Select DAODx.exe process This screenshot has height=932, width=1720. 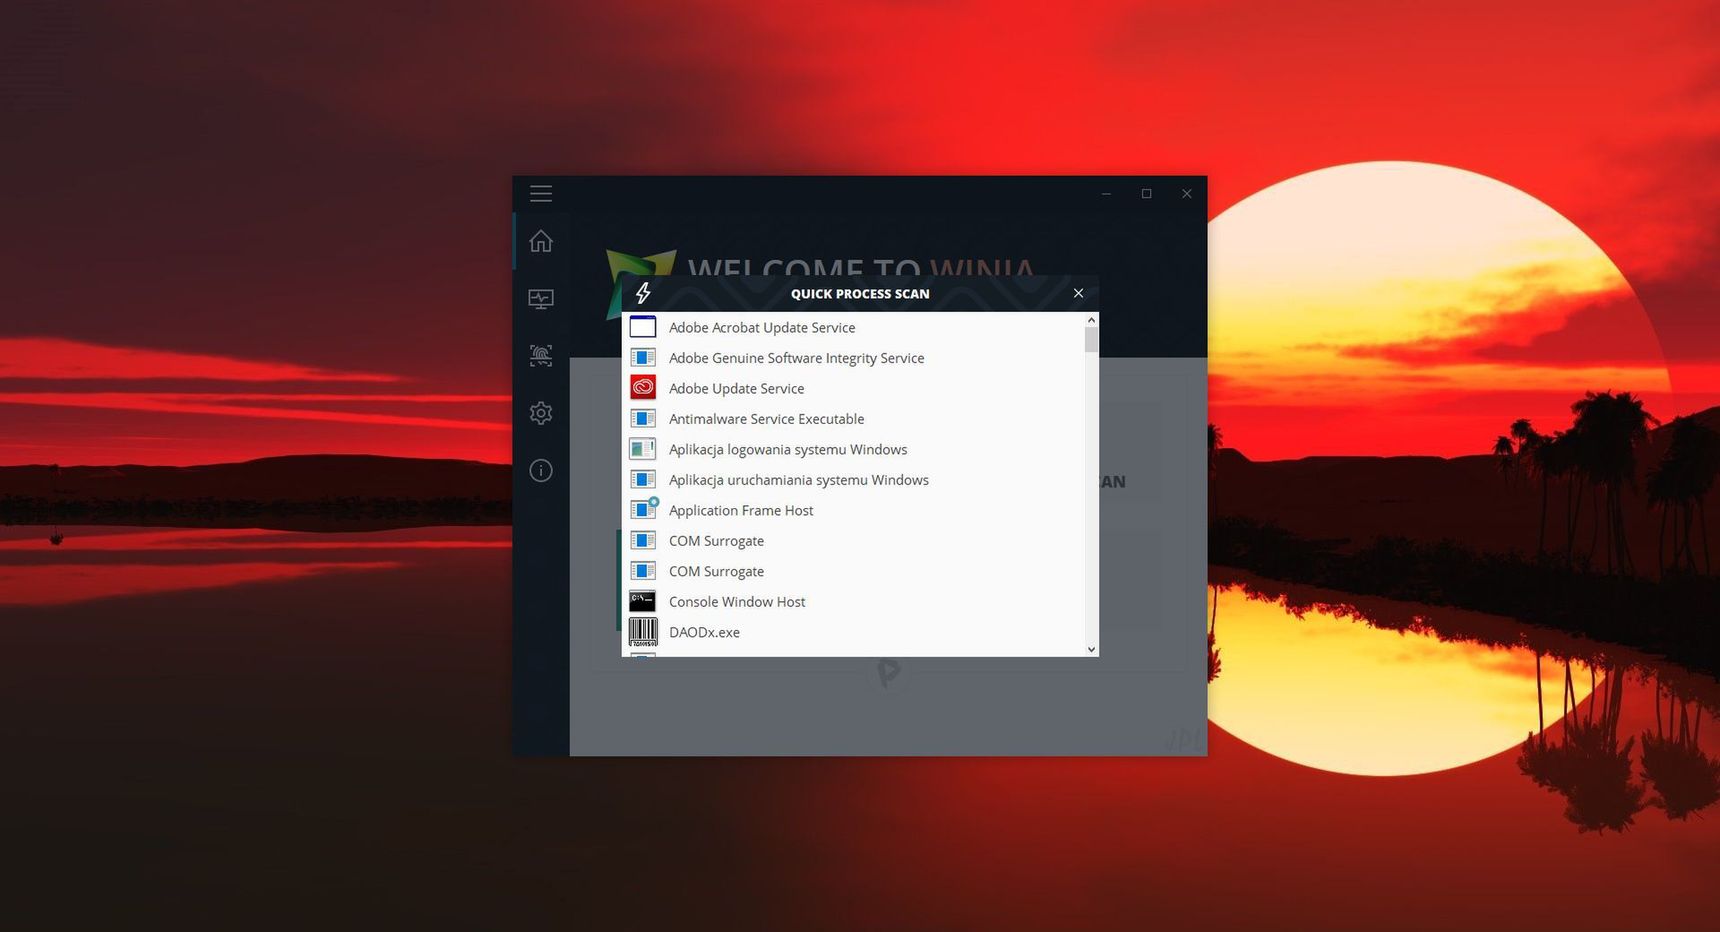click(853, 632)
